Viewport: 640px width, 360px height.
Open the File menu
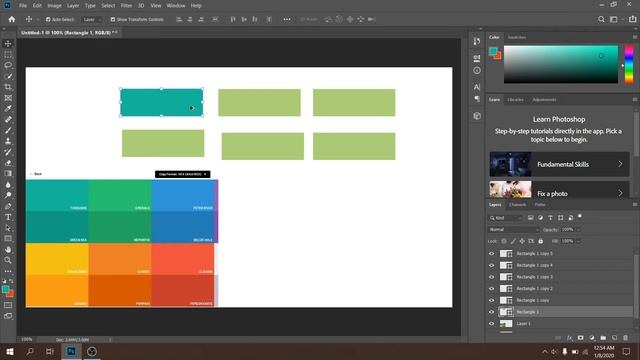click(23, 6)
